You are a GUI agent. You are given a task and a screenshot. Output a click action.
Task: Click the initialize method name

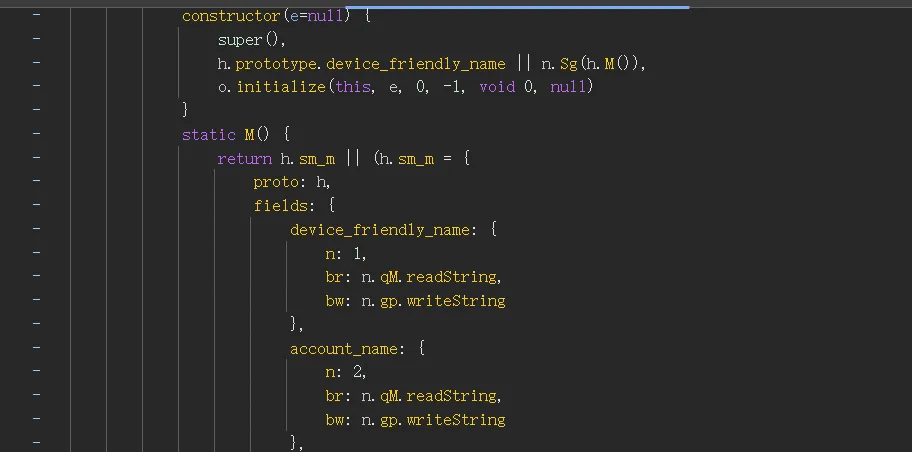pyautogui.click(x=281, y=87)
